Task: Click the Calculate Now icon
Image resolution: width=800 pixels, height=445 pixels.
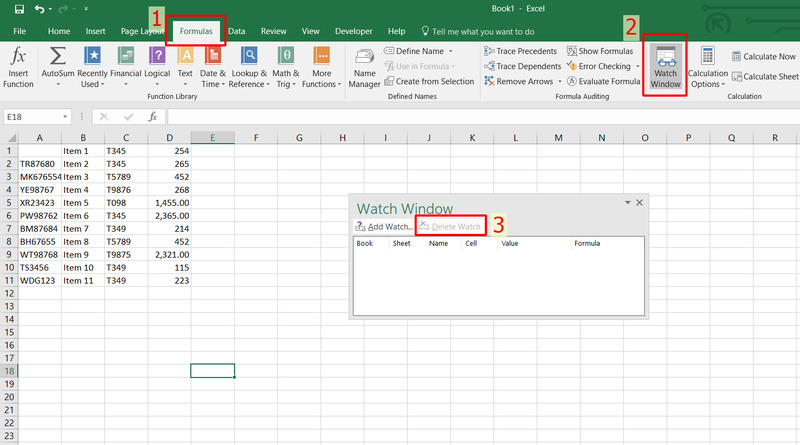Action: (765, 57)
